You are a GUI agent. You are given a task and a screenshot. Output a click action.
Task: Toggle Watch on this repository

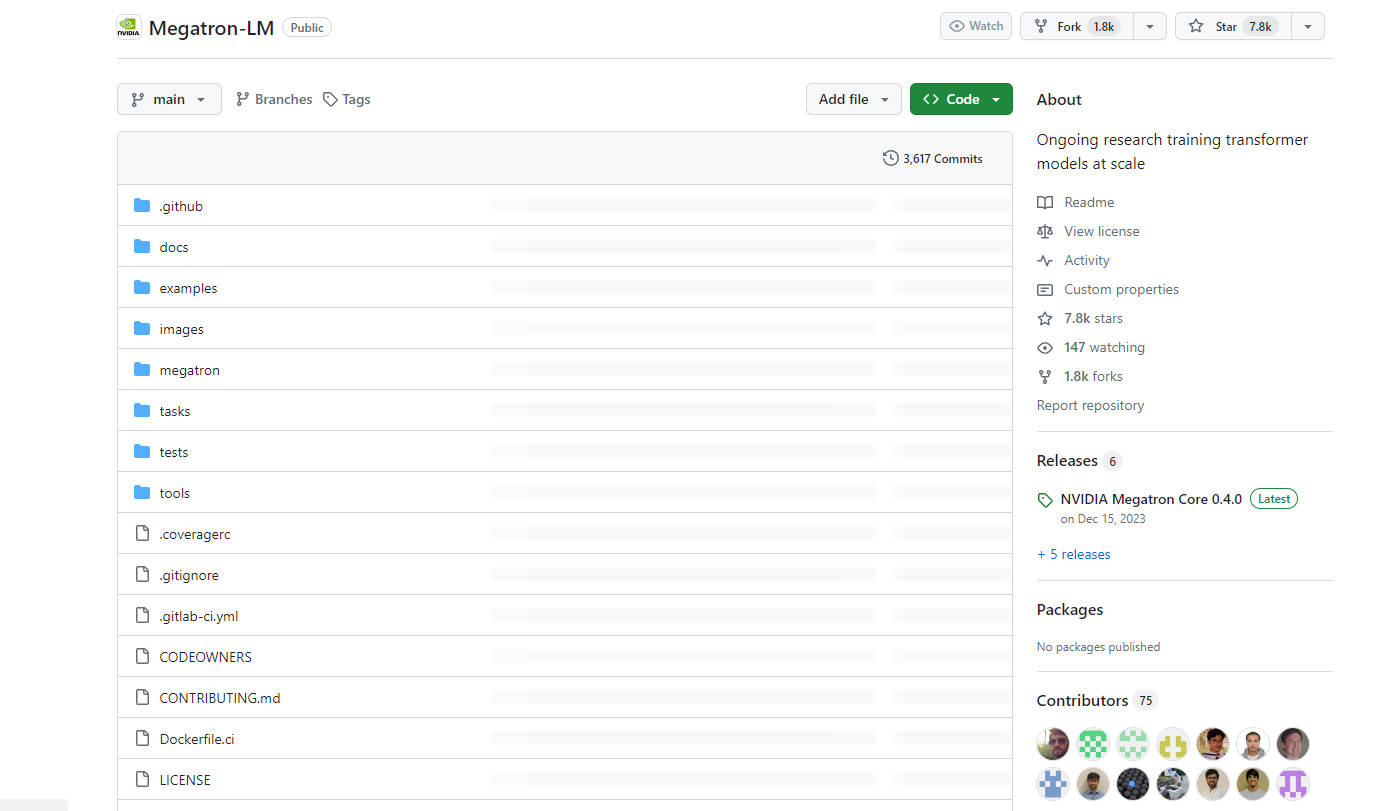click(975, 26)
